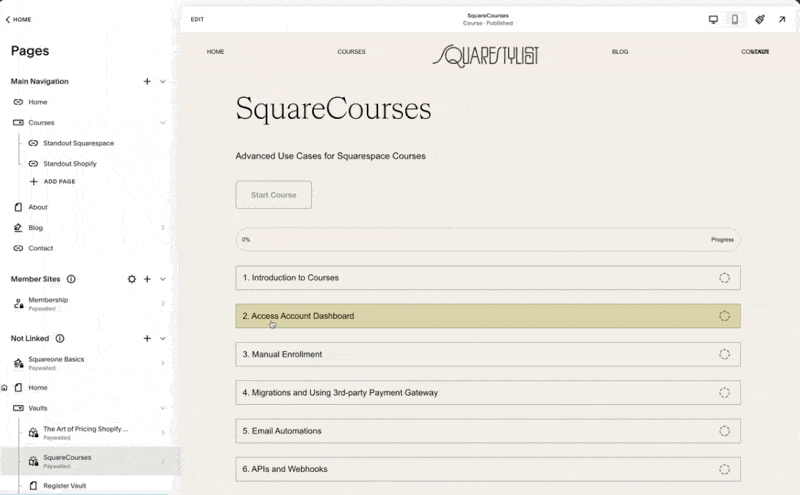Select About page in sidebar
Image resolution: width=800 pixels, height=495 pixels.
[38, 207]
